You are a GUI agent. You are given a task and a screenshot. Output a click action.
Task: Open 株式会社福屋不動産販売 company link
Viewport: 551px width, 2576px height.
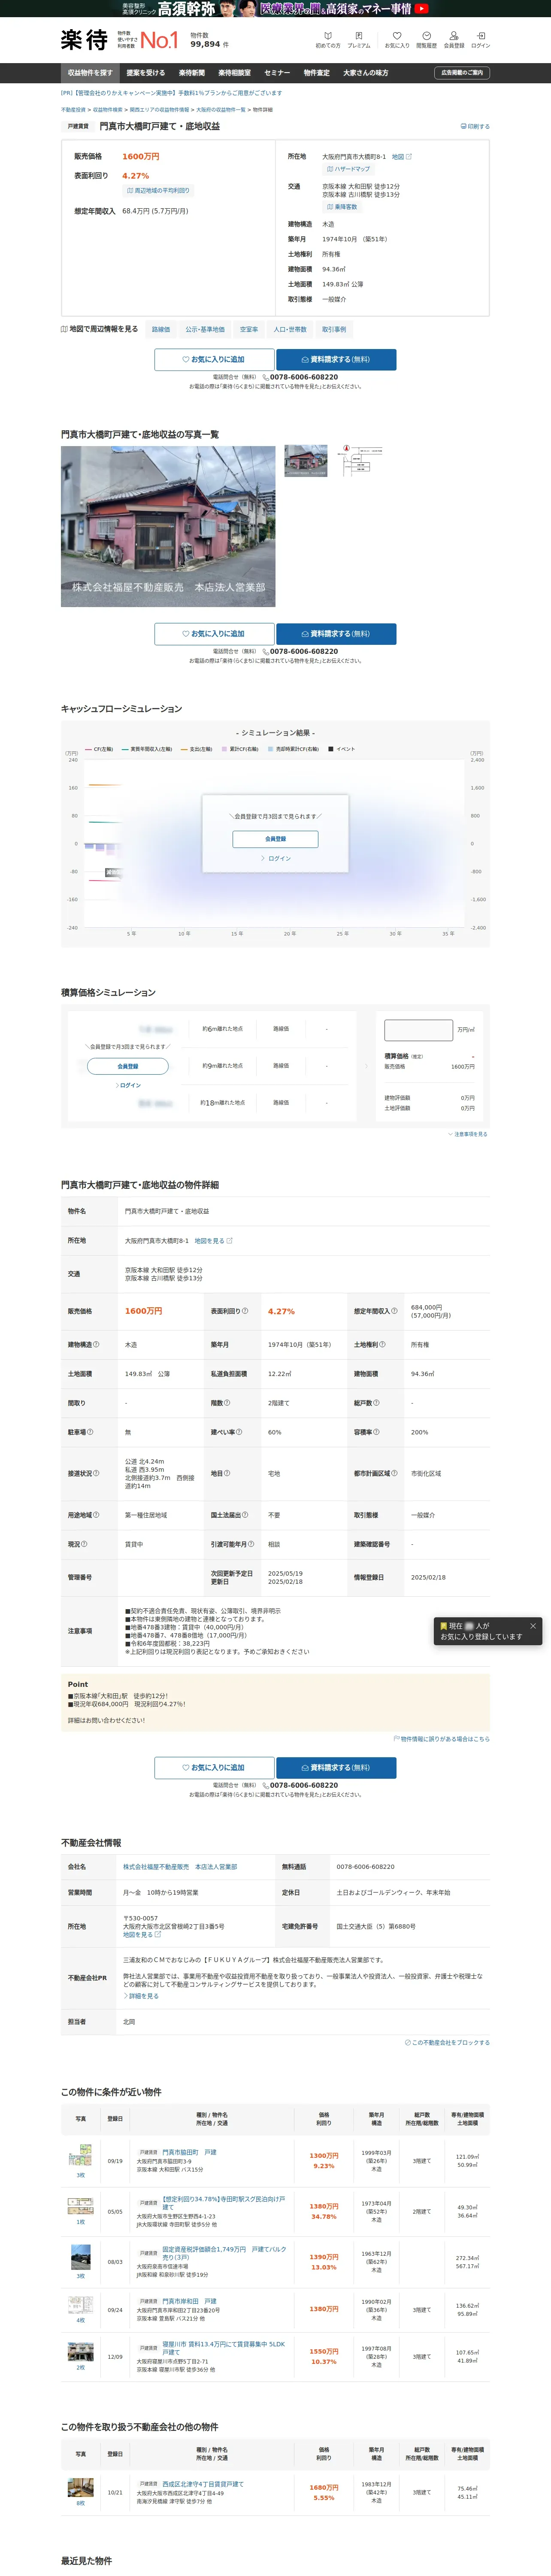point(180,1867)
